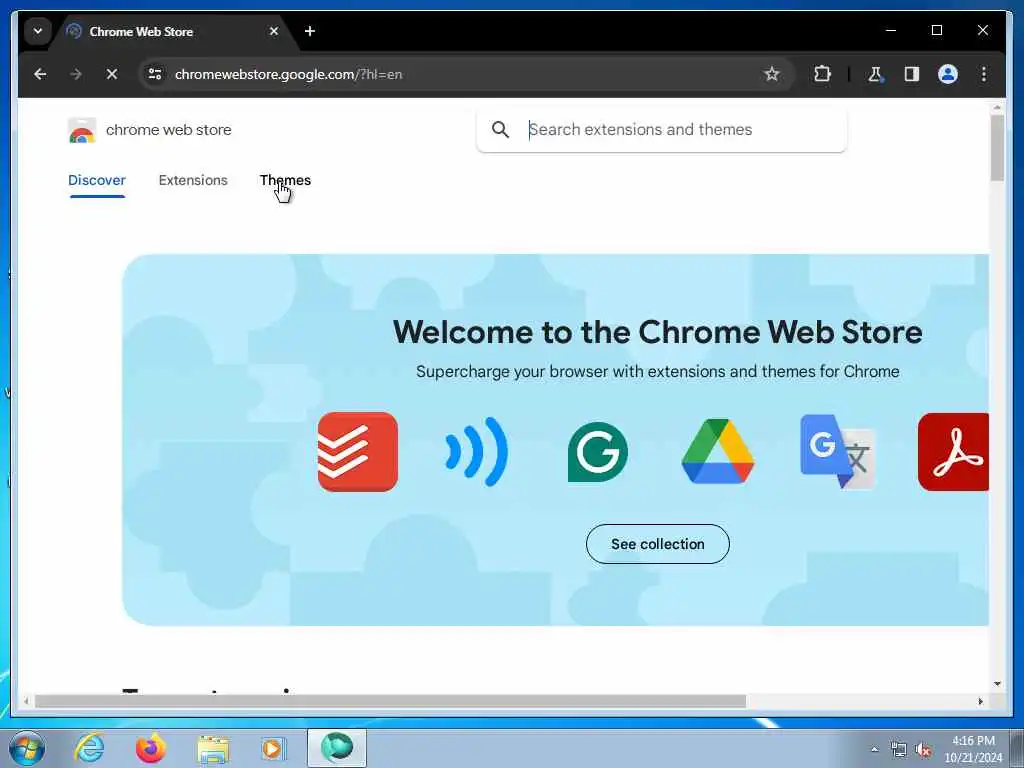The height and width of the screenshot is (768, 1024).
Task: Click the horizontal scrollbar thumb
Action: [x=390, y=701]
